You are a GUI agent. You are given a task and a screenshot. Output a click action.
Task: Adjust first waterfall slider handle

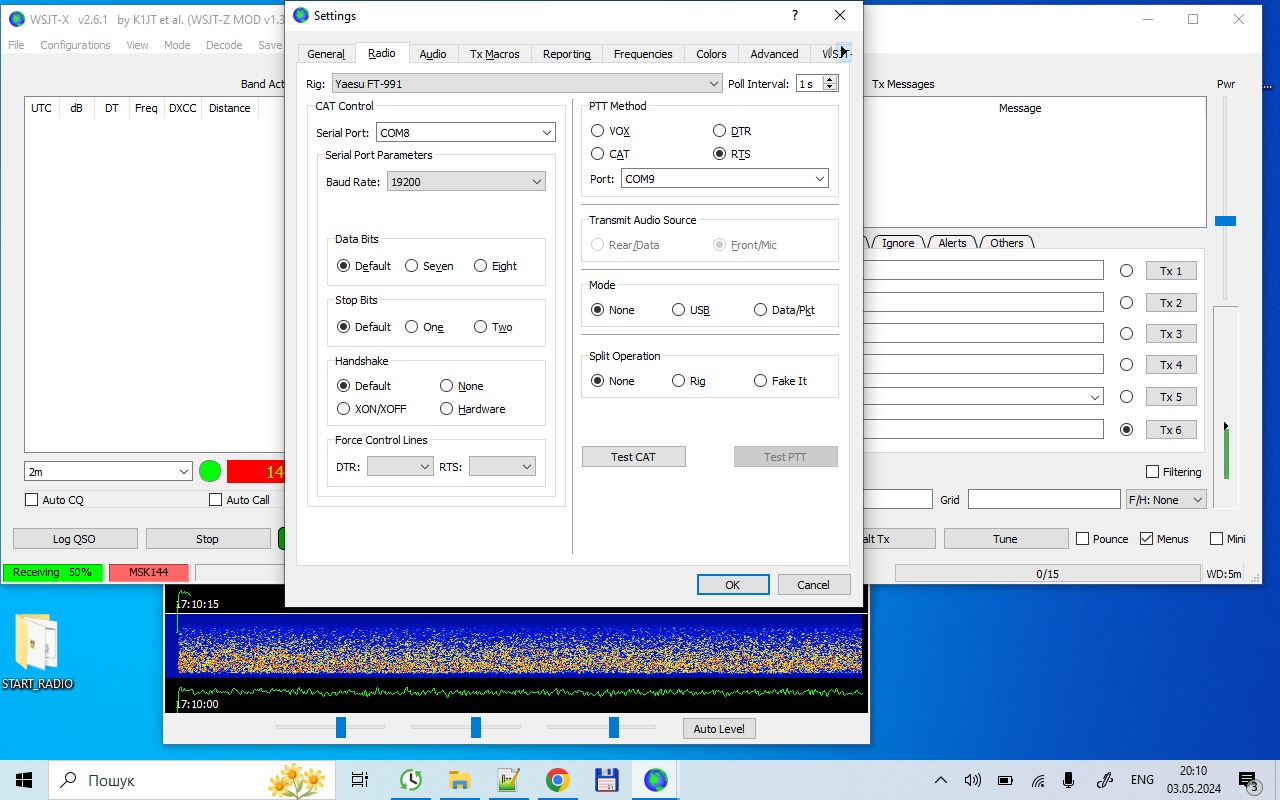coord(340,727)
